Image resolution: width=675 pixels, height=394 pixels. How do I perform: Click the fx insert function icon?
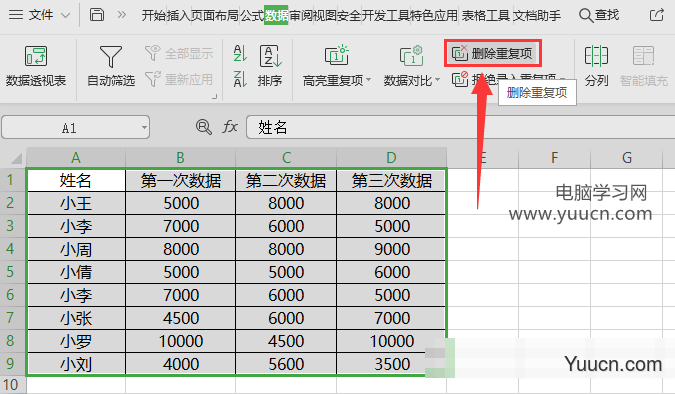(x=230, y=127)
